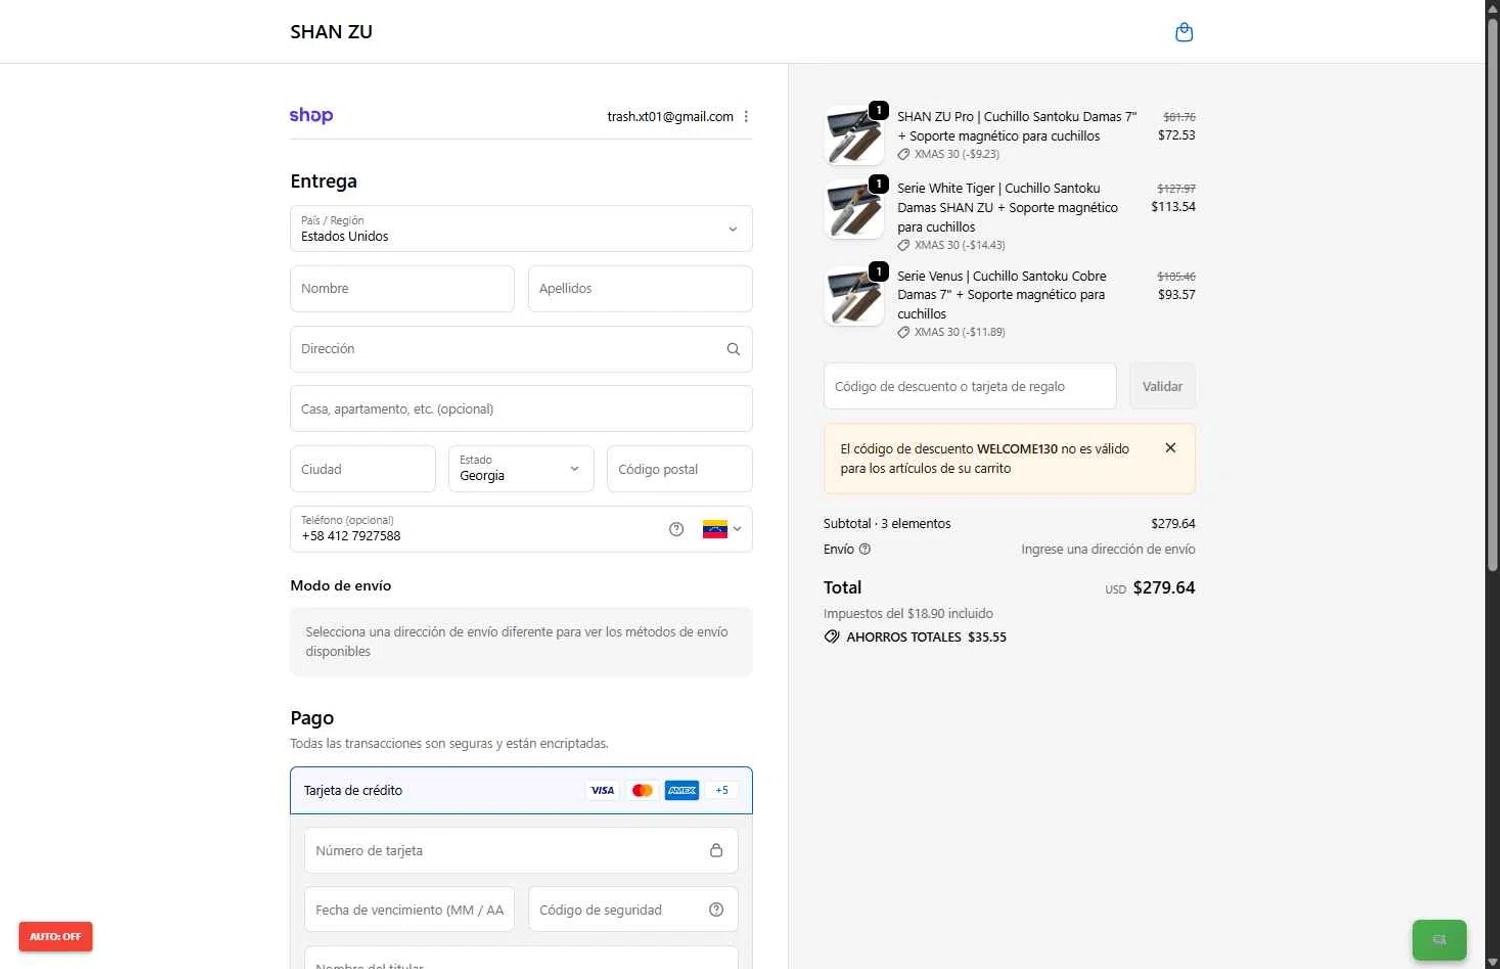Open the shopping bag cart icon
Image resolution: width=1500 pixels, height=969 pixels.
1184,32
